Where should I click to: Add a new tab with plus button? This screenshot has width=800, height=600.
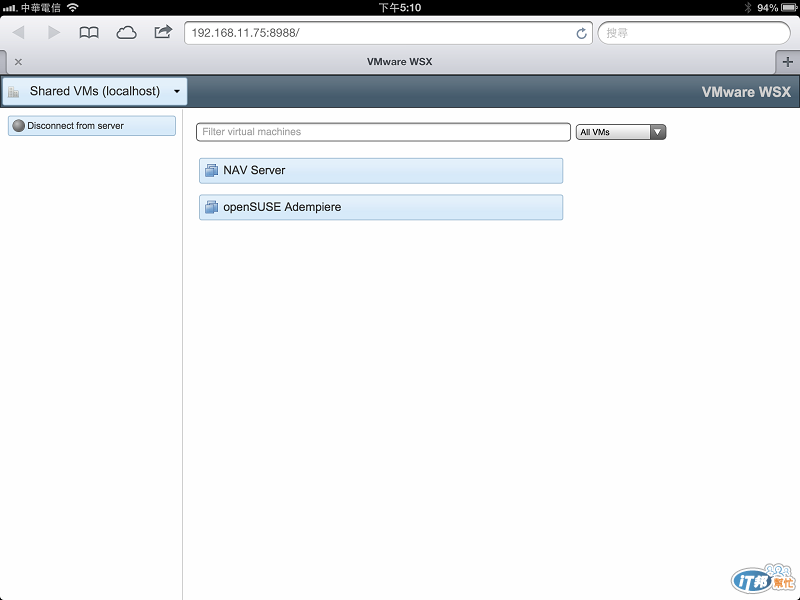[x=787, y=62]
